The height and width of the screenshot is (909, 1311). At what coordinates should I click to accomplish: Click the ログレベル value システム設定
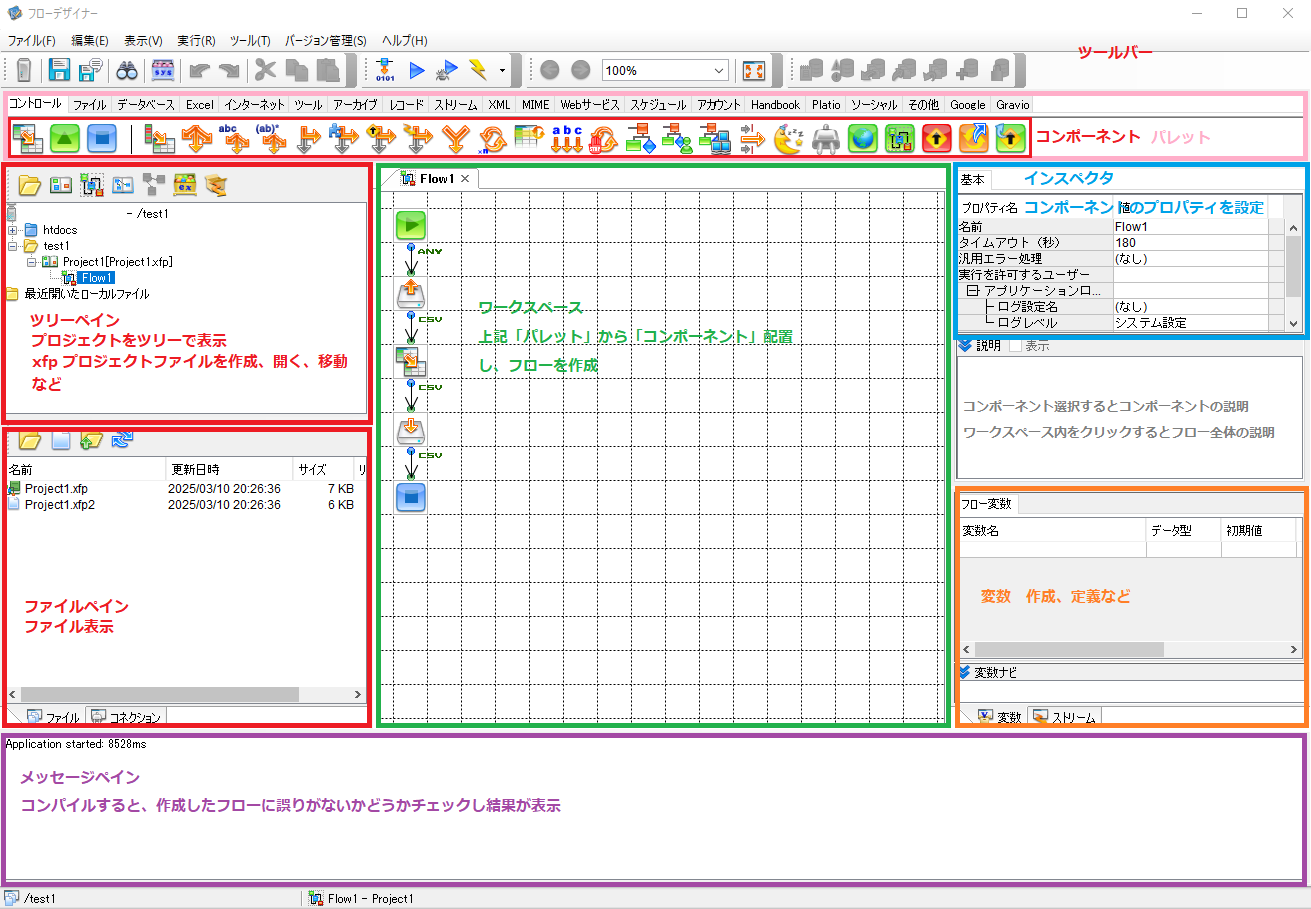tap(1190, 323)
